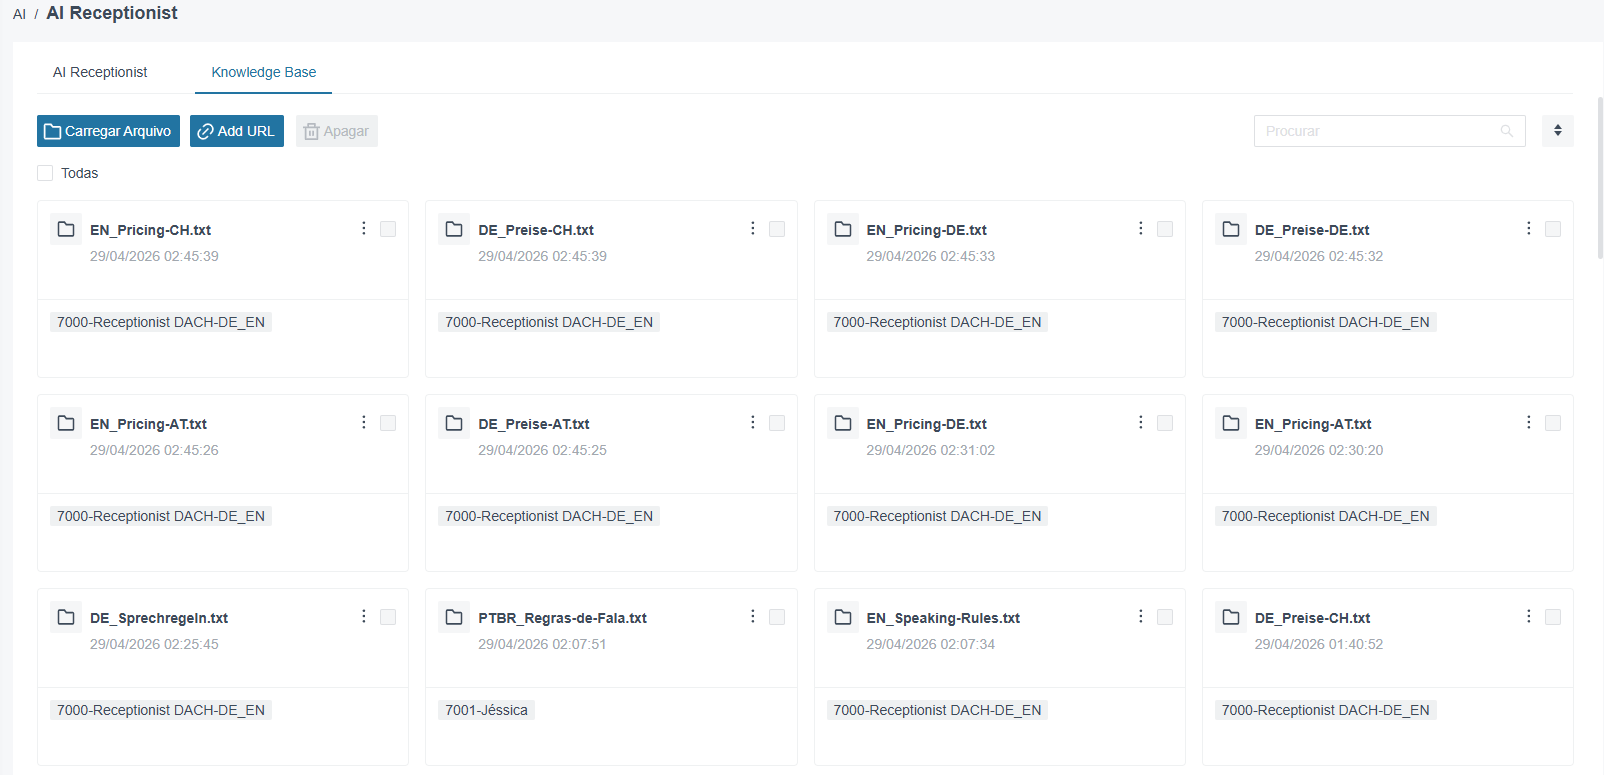This screenshot has height=775, width=1604.
Task: Click the PTBR_Regras-de-Fala.txt file name
Action: point(562,618)
